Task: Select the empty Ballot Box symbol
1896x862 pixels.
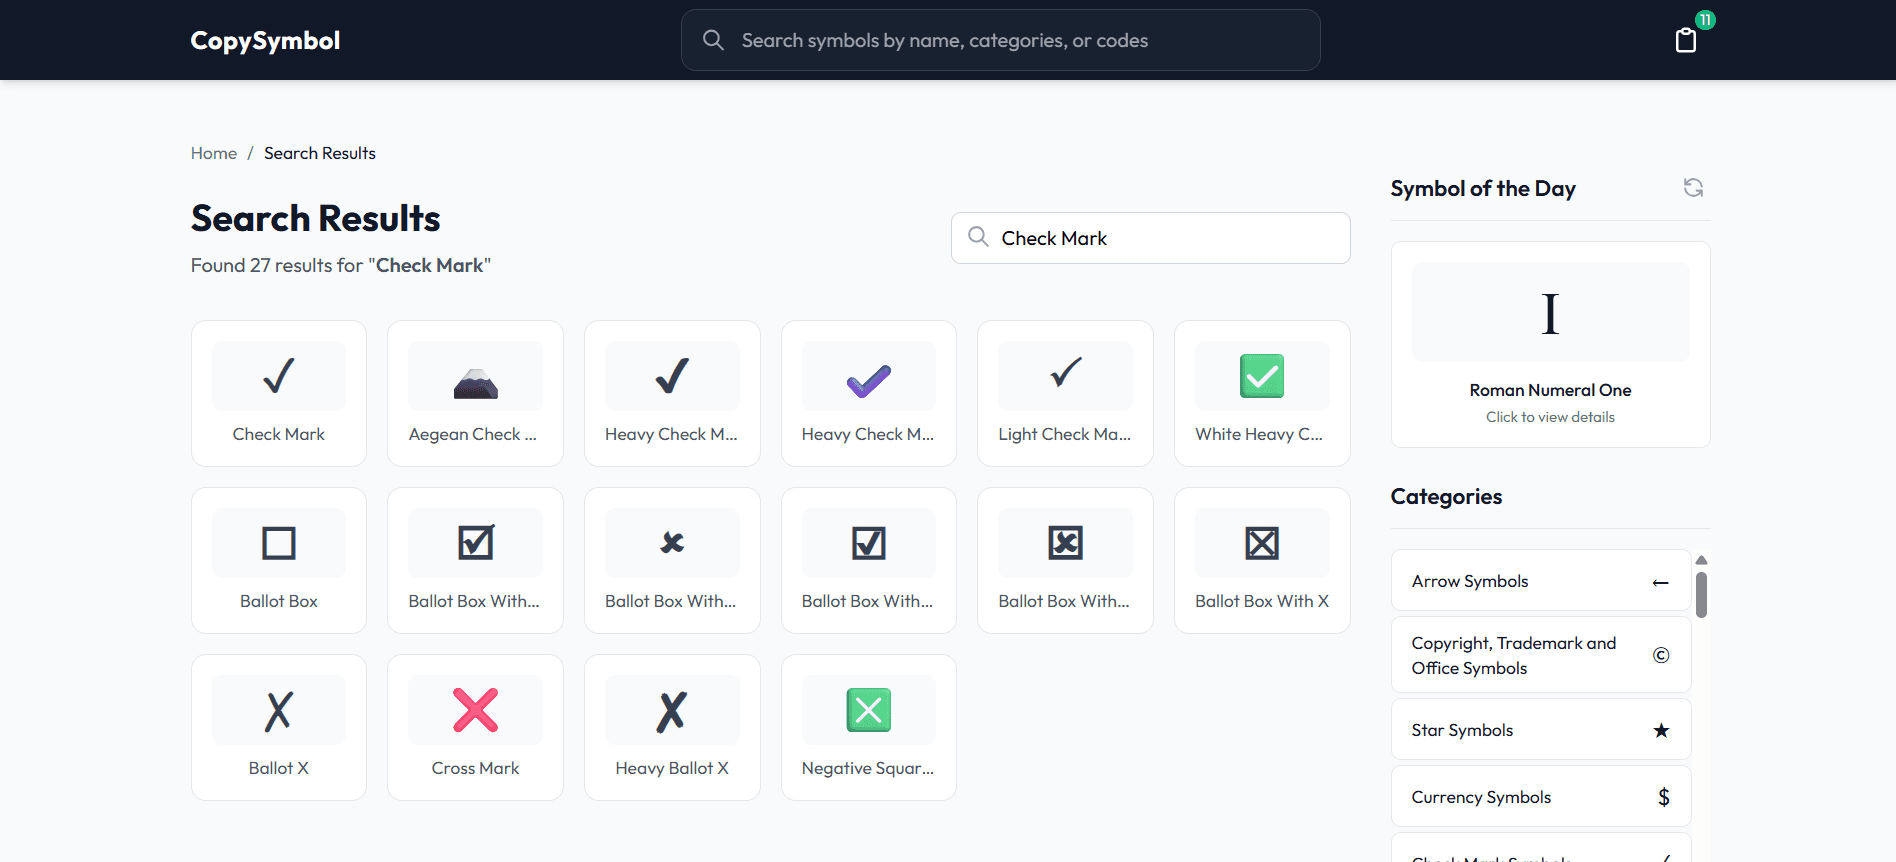Action: tap(279, 560)
